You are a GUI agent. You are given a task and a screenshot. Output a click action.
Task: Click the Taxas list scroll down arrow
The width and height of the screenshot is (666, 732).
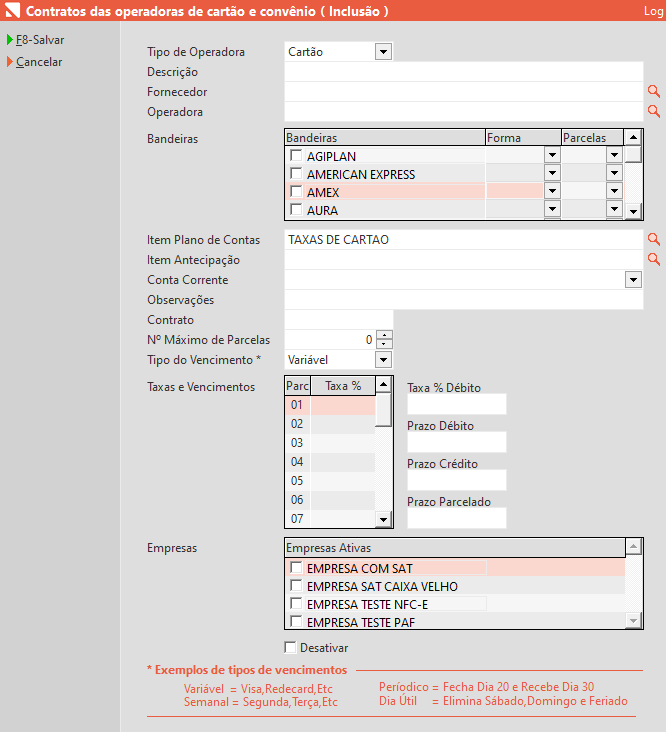(383, 519)
